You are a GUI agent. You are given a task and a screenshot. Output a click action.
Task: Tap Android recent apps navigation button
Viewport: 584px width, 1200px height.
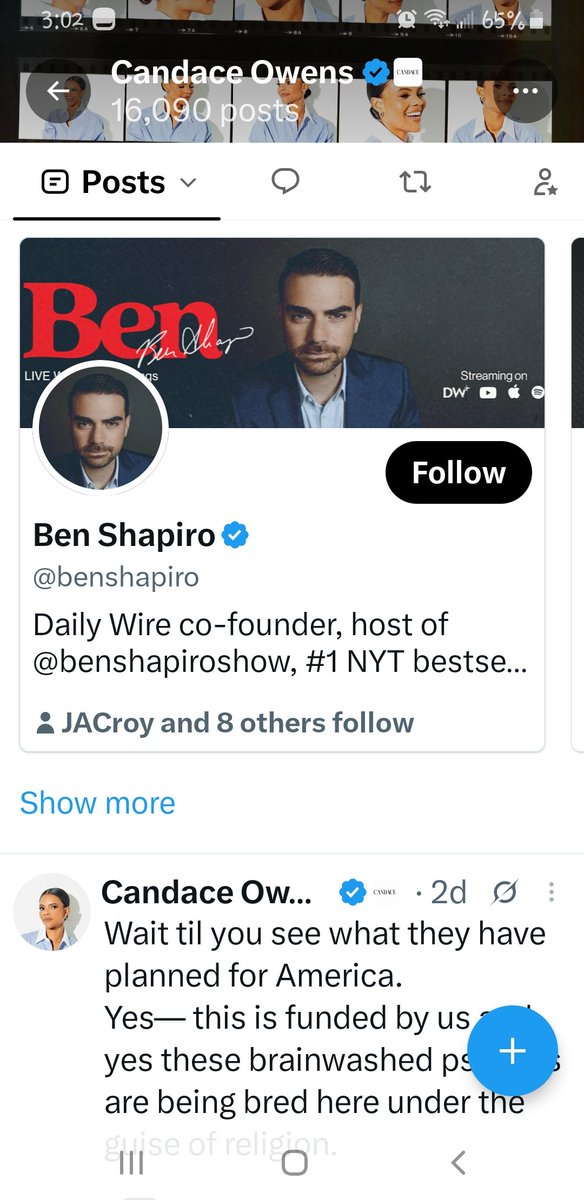[x=132, y=1162]
